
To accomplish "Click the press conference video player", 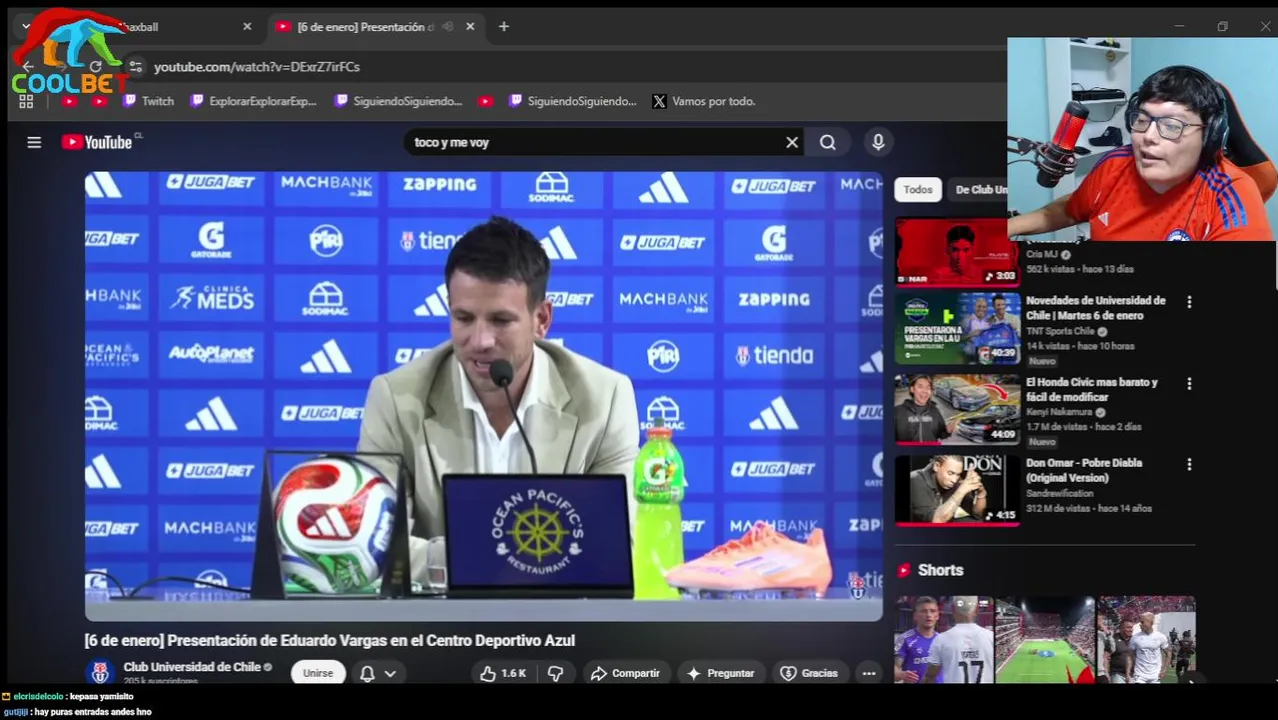I will click(484, 396).
